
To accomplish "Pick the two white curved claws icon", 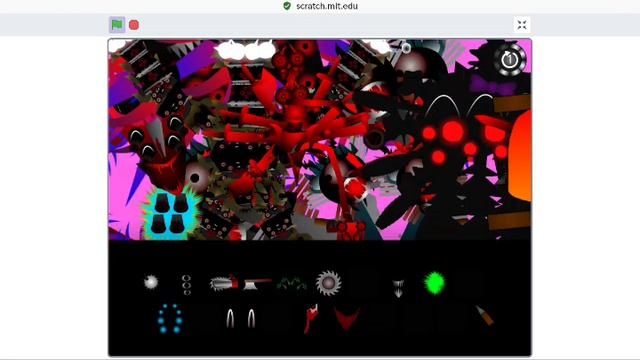I will [241, 318].
